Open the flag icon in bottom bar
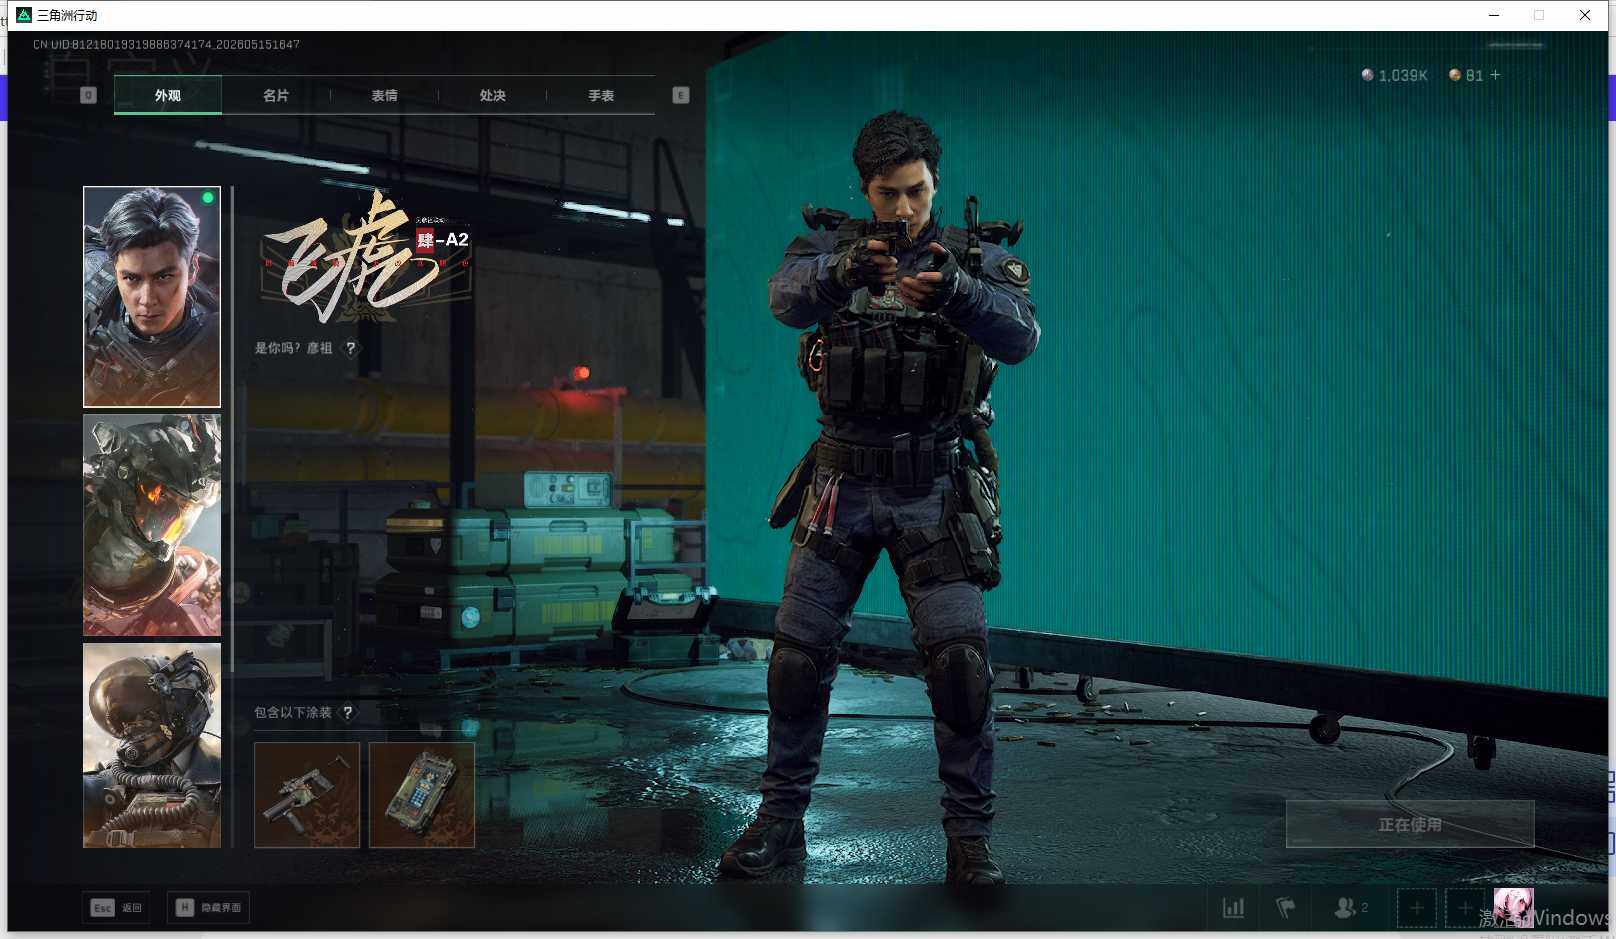 coord(1286,908)
